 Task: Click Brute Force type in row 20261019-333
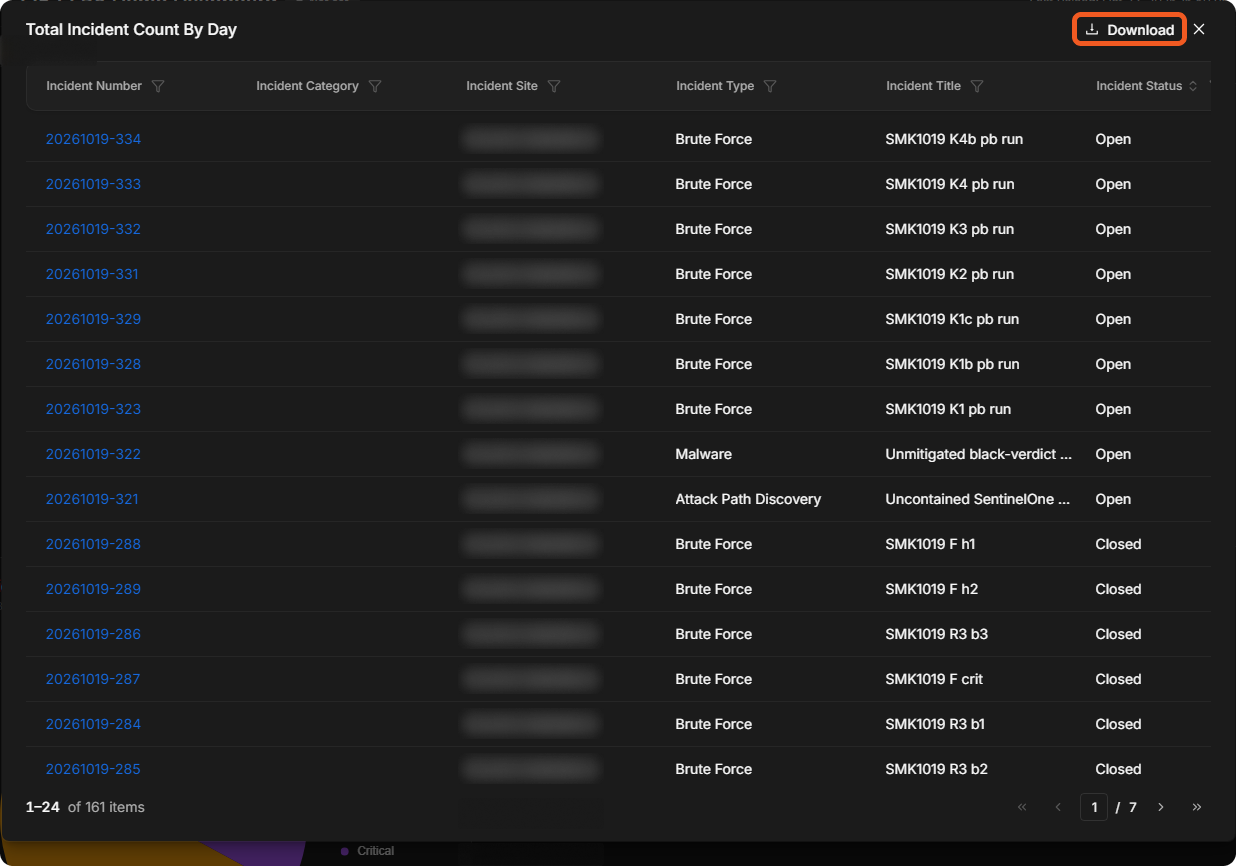714,184
